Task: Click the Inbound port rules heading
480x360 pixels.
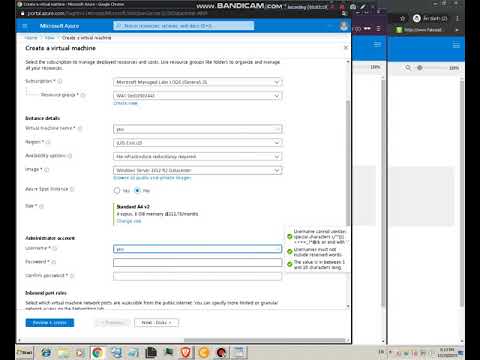Action: [x=46, y=293]
